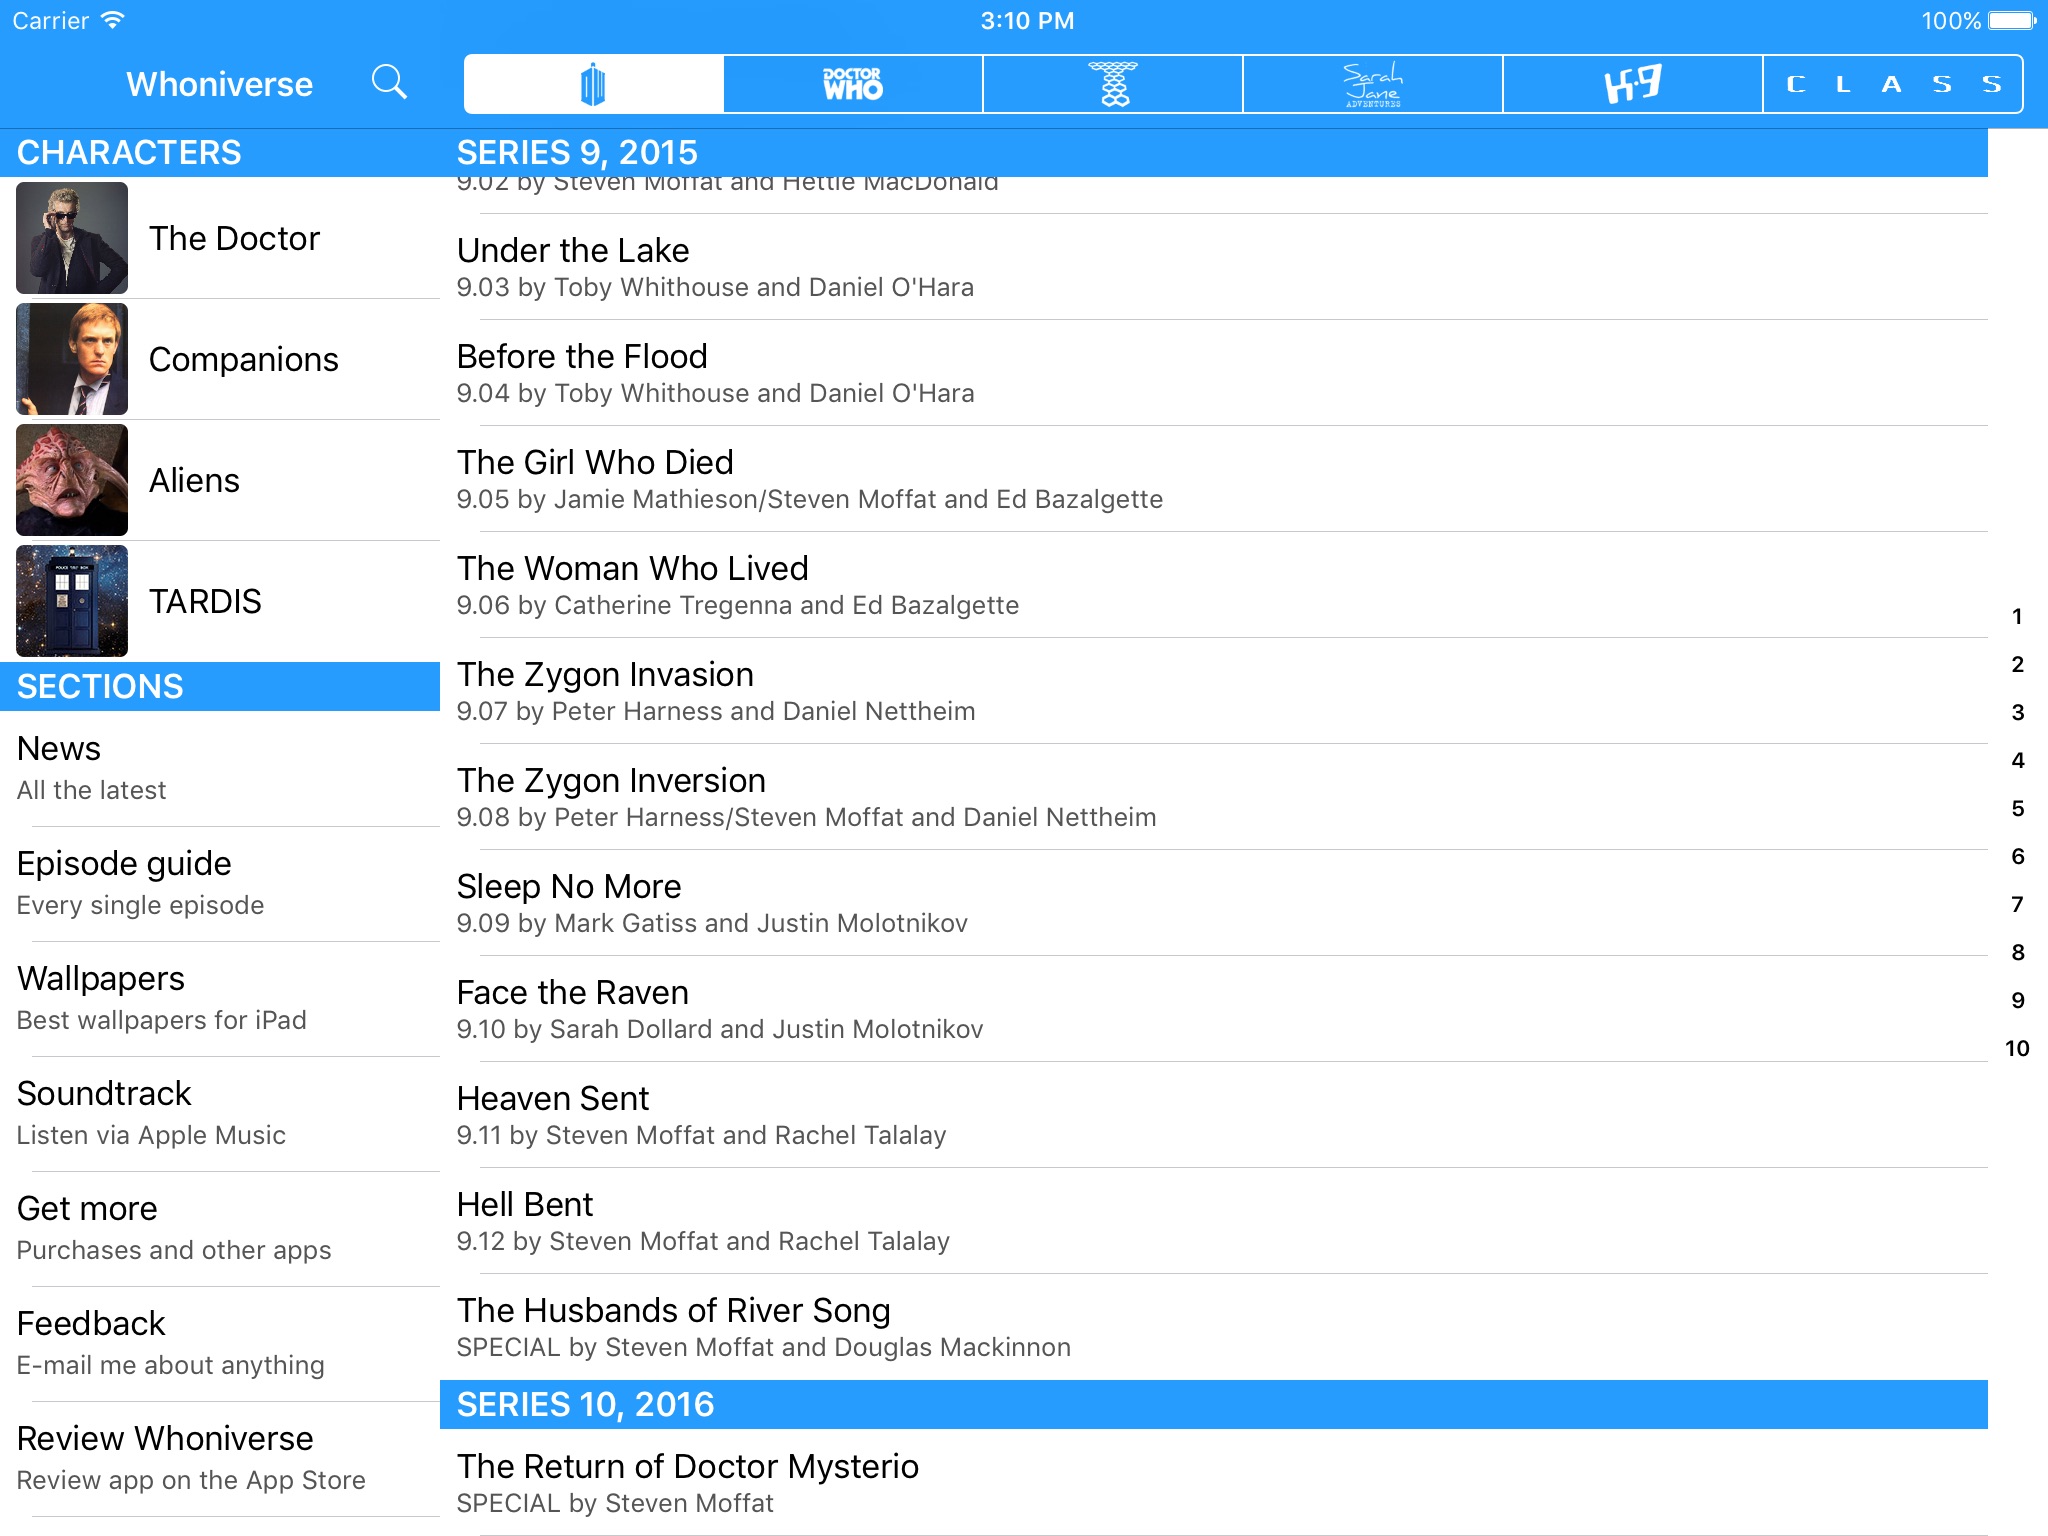
Task: Open the Feedback e-mail row
Action: click(x=220, y=1343)
